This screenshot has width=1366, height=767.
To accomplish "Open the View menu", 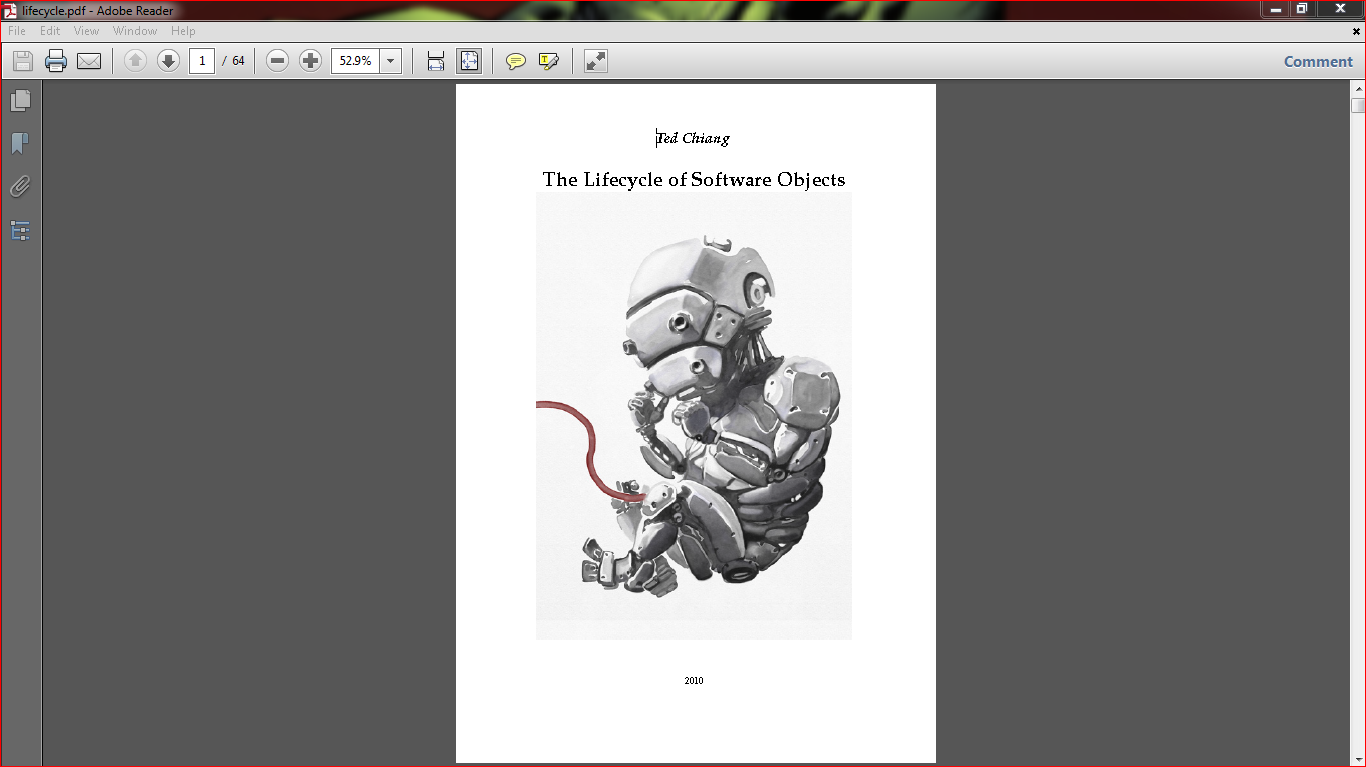I will [86, 31].
